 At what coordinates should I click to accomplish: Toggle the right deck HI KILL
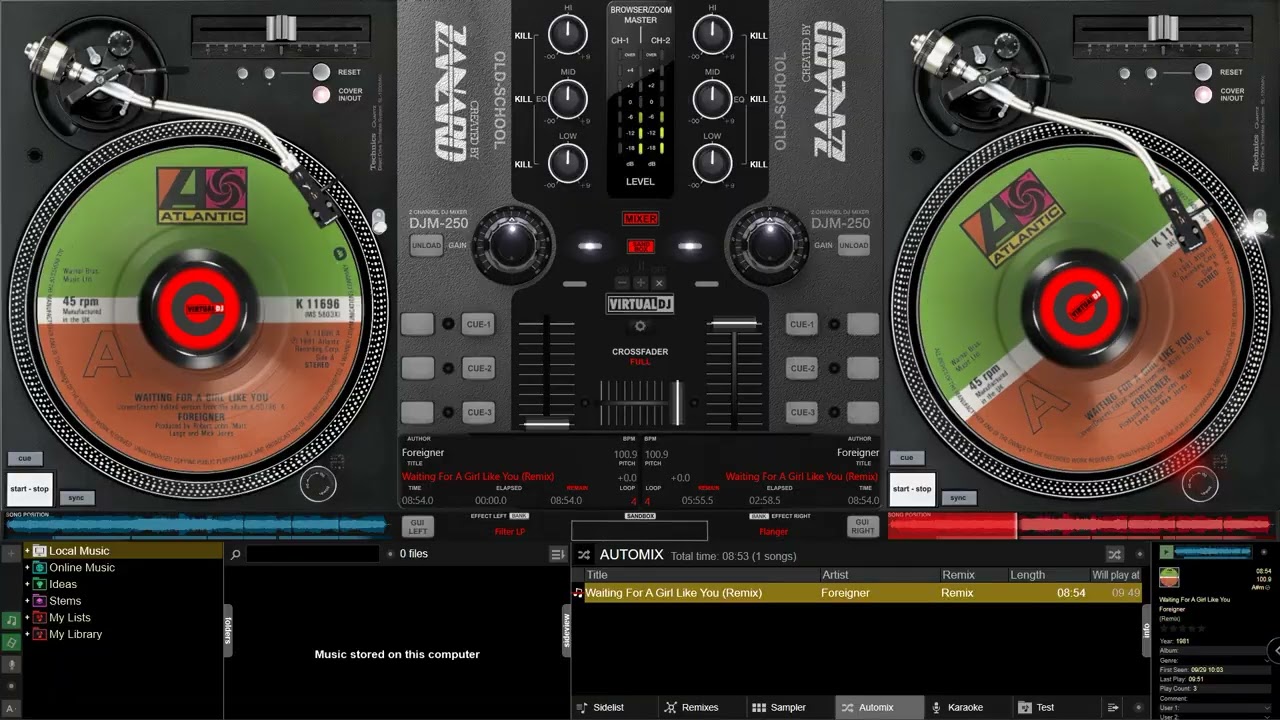click(x=759, y=35)
